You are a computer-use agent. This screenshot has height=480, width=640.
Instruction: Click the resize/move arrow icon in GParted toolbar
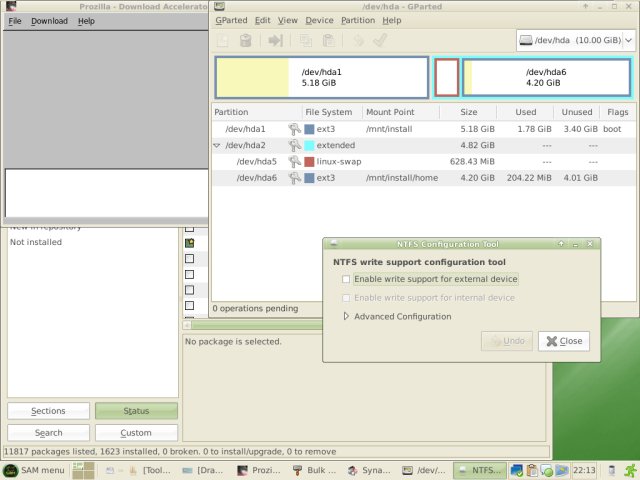pyautogui.click(x=275, y=41)
